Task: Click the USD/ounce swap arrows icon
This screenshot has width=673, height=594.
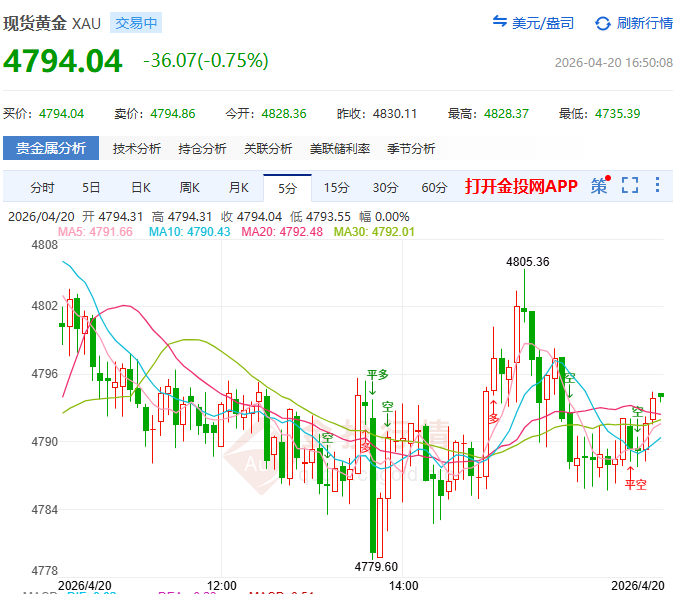Action: click(500, 21)
